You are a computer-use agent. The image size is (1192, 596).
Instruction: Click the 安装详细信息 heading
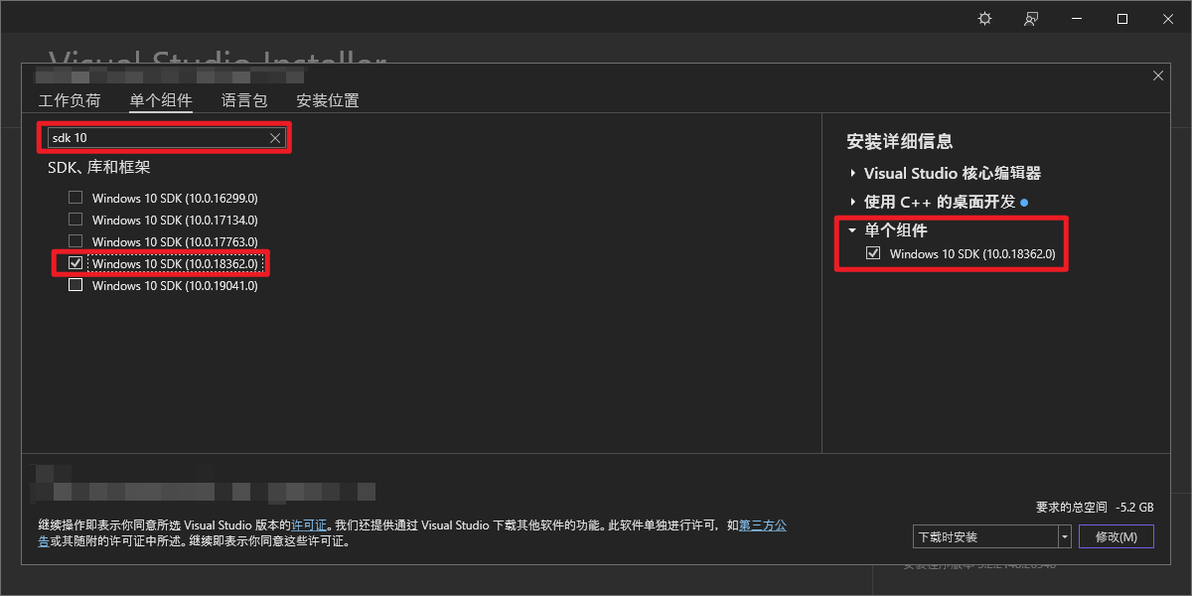click(x=900, y=141)
